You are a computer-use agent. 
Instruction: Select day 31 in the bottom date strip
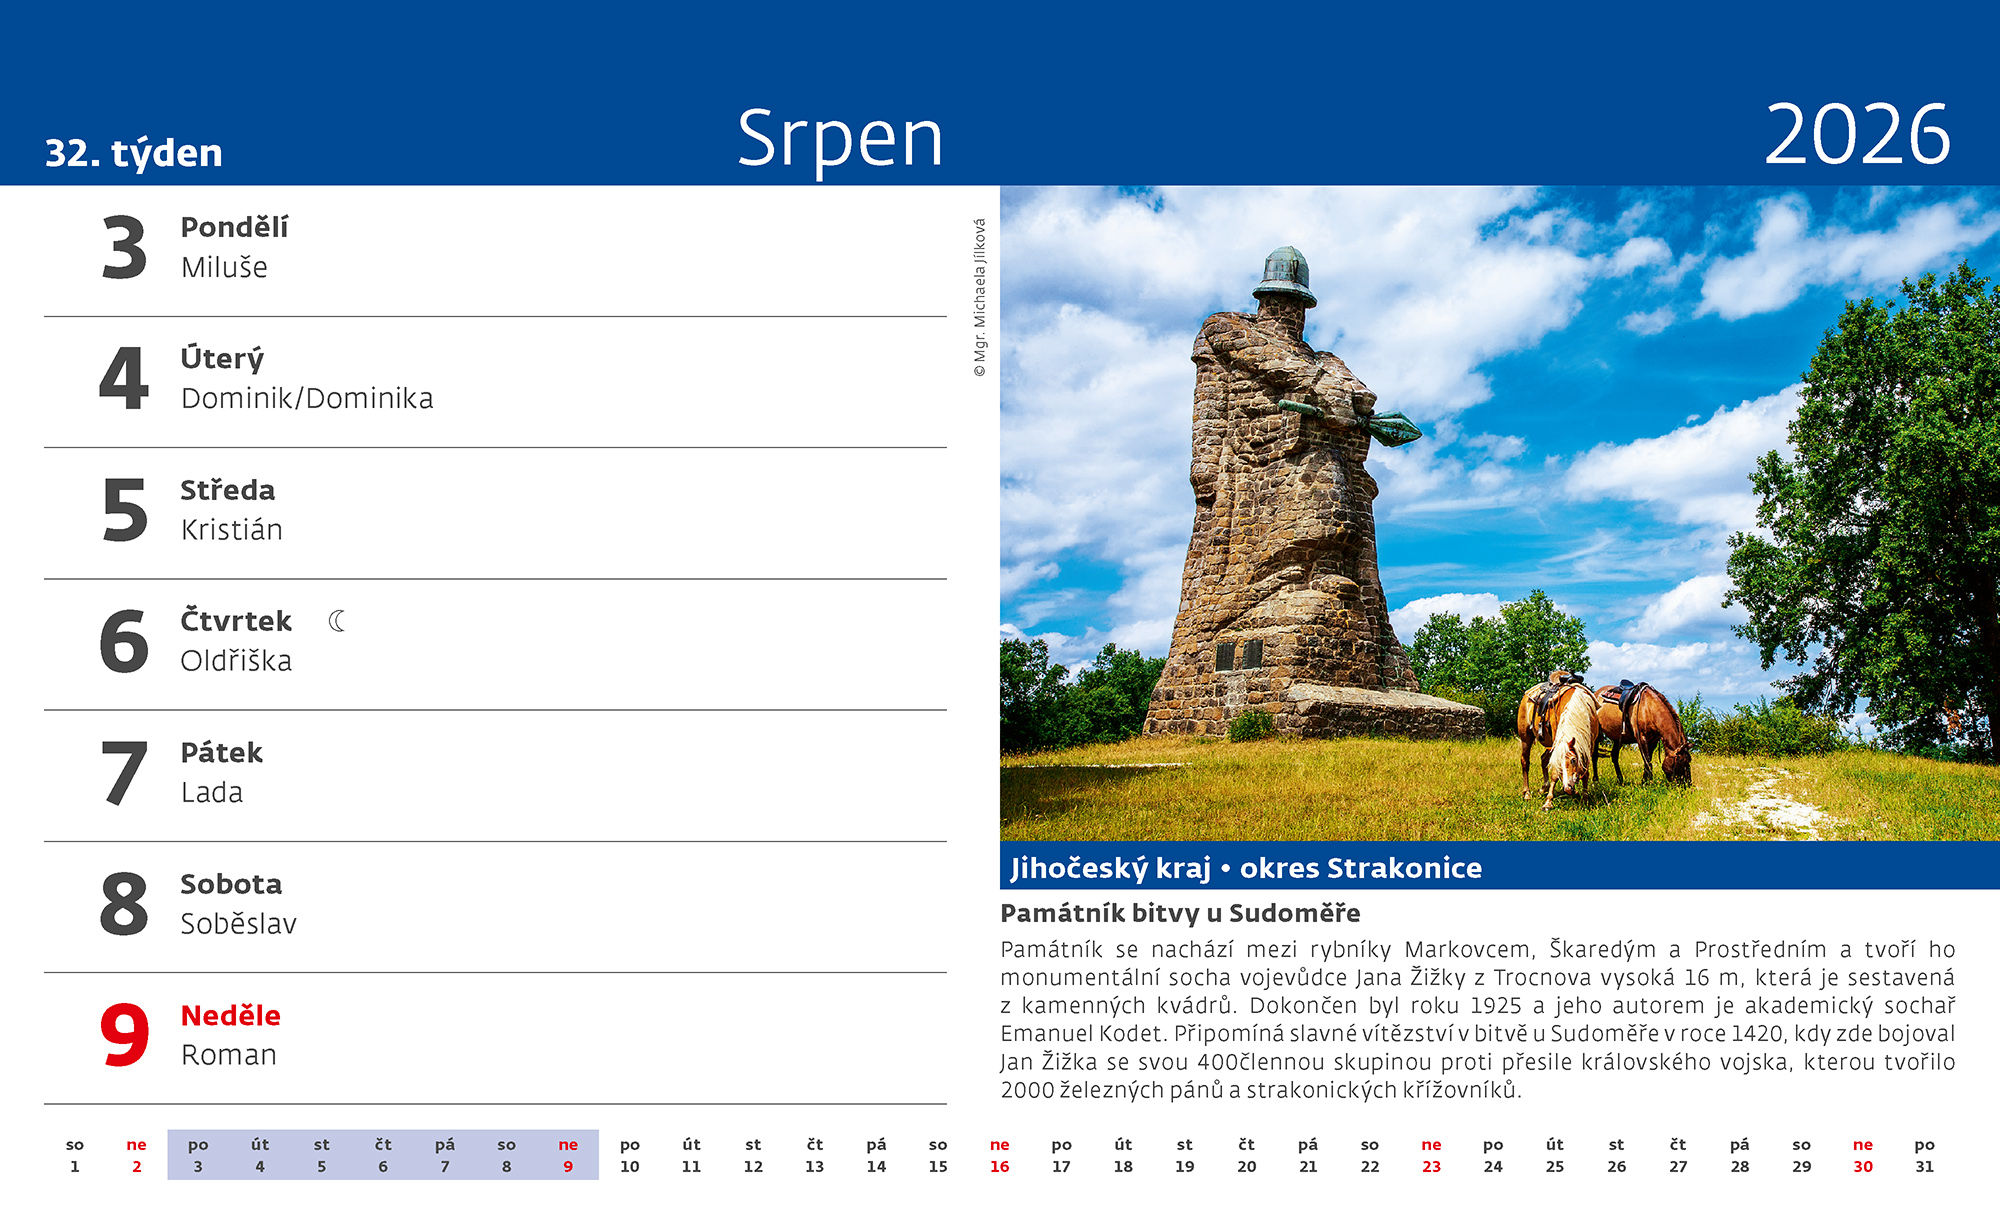click(x=1924, y=1156)
